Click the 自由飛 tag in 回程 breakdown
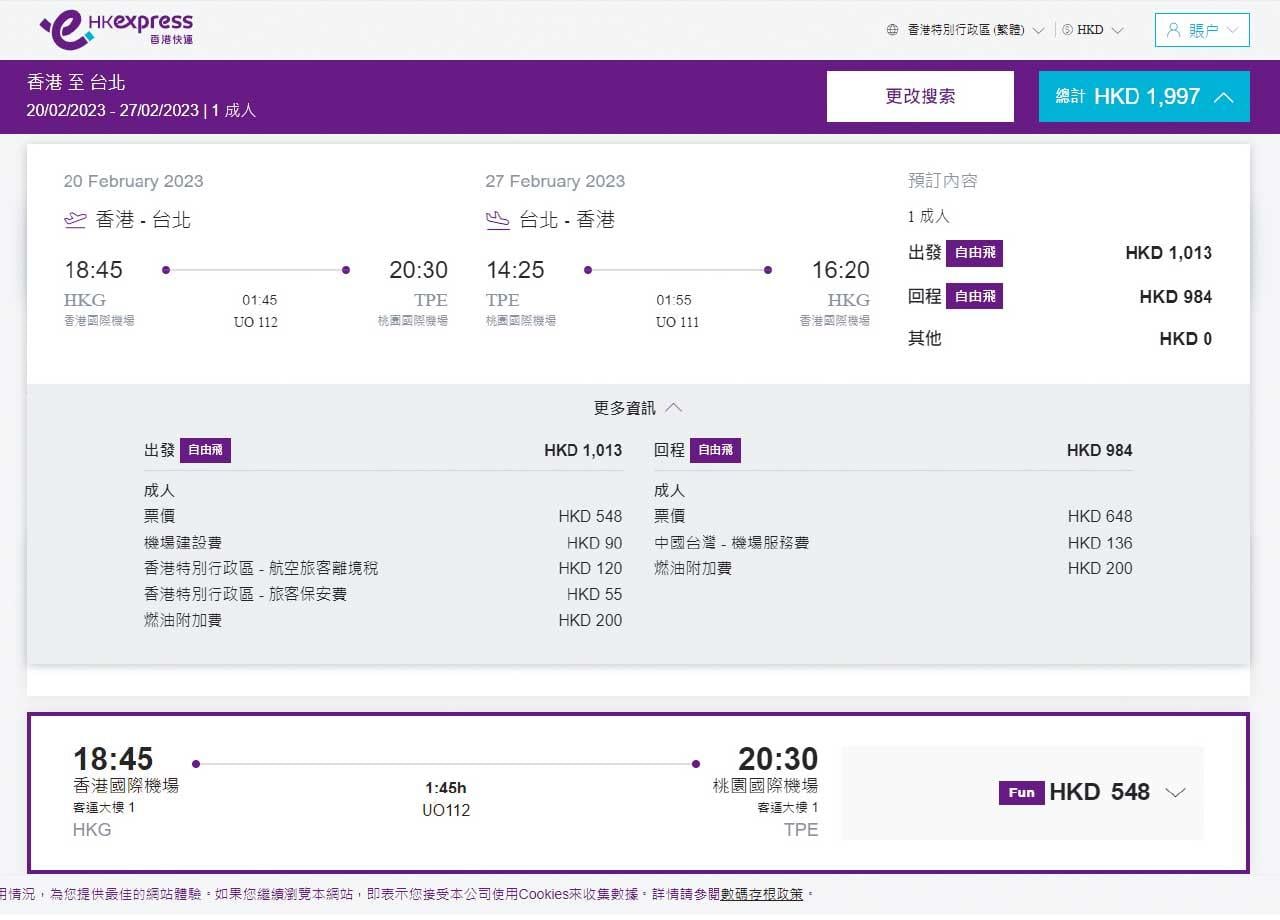1280x920 pixels. click(715, 450)
